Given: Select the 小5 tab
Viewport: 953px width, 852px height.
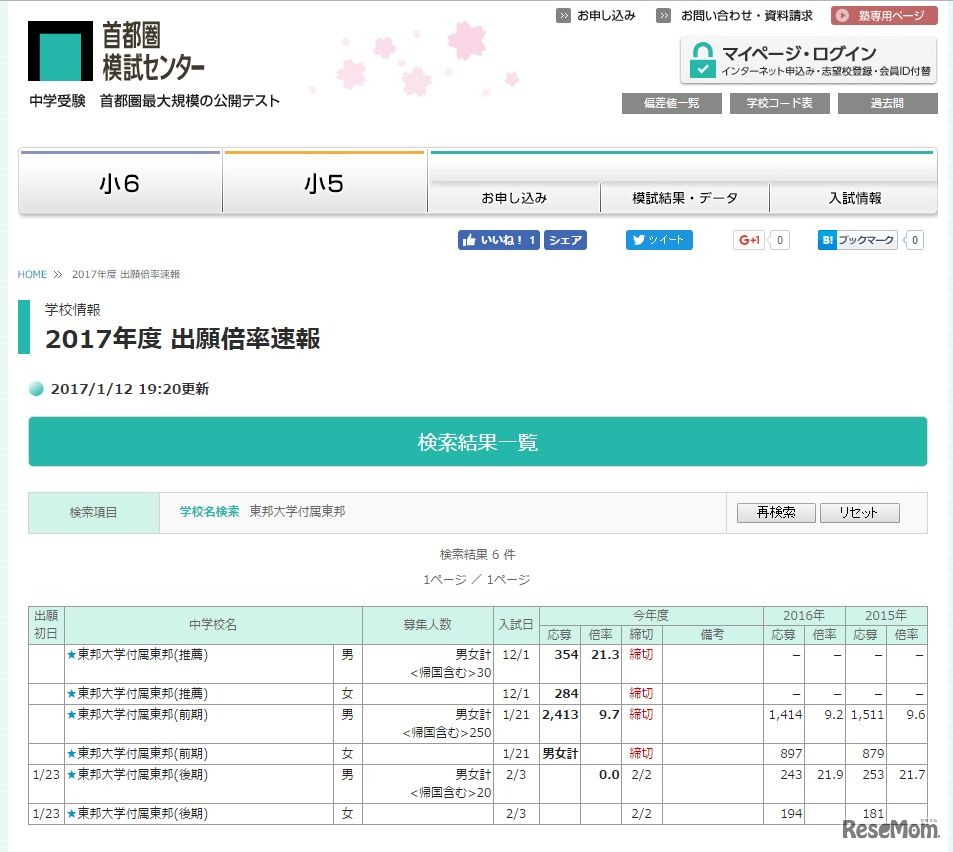Looking at the screenshot, I should click(x=324, y=184).
